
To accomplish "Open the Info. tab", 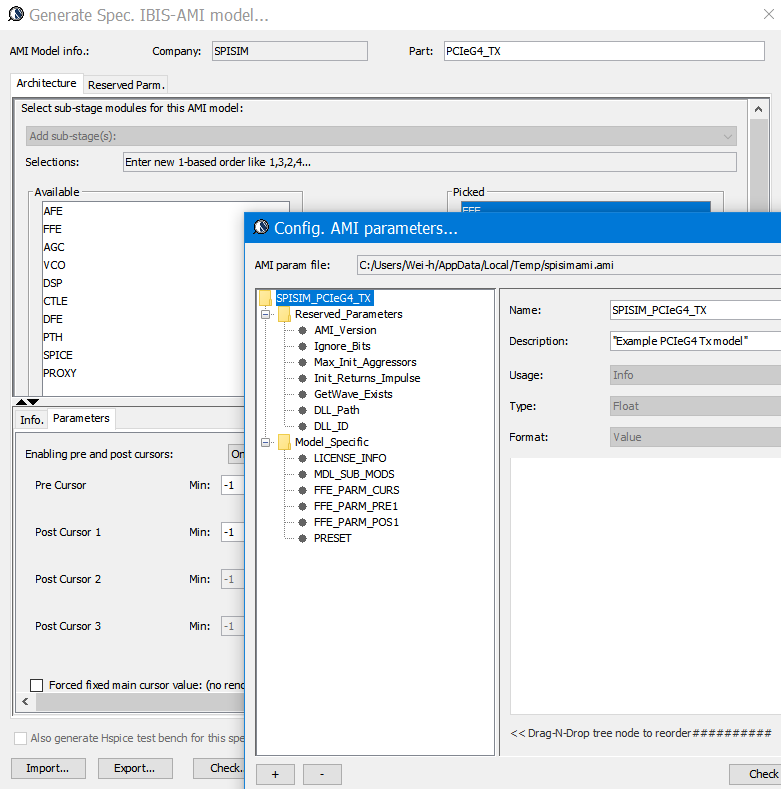I will click(x=32, y=419).
